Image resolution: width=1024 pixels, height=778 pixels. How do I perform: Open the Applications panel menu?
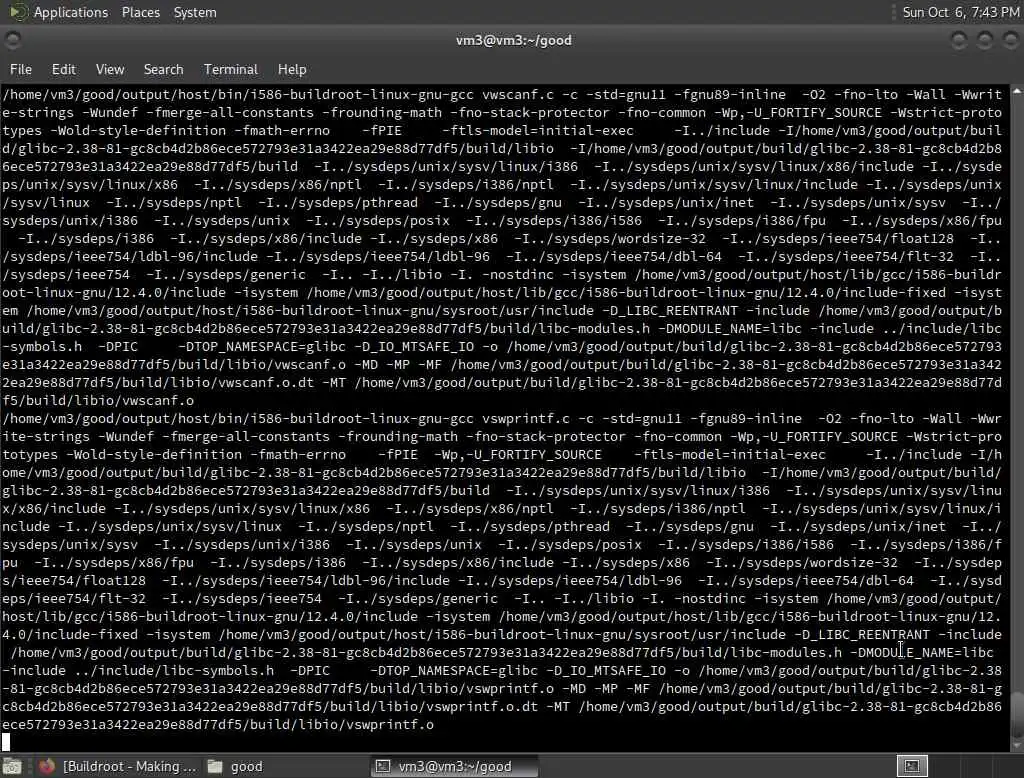[x=71, y=12]
